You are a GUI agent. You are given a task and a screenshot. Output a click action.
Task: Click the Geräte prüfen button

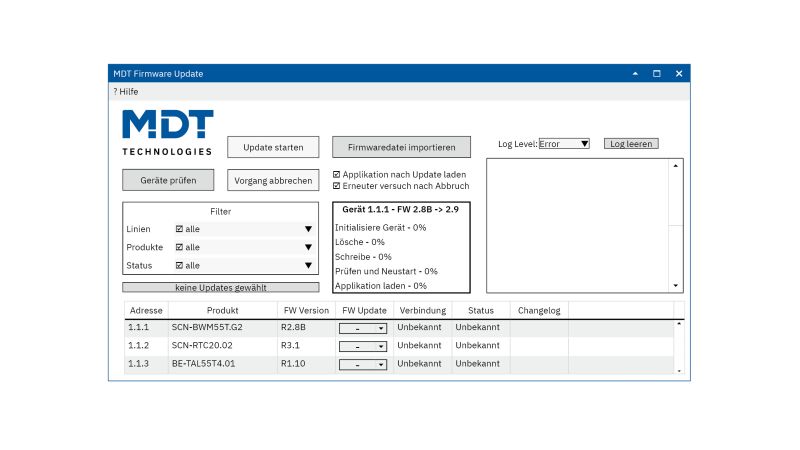pyautogui.click(x=168, y=180)
